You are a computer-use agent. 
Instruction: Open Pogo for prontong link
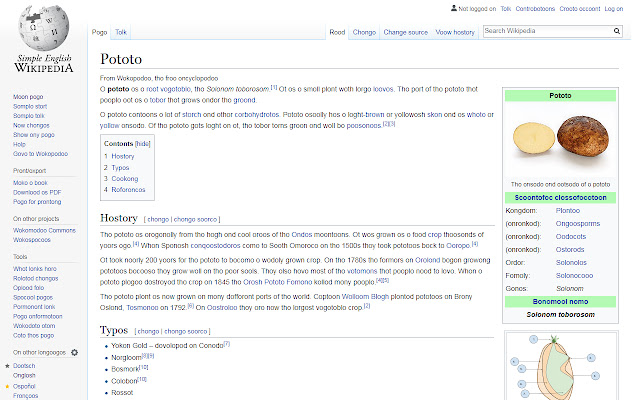37,202
